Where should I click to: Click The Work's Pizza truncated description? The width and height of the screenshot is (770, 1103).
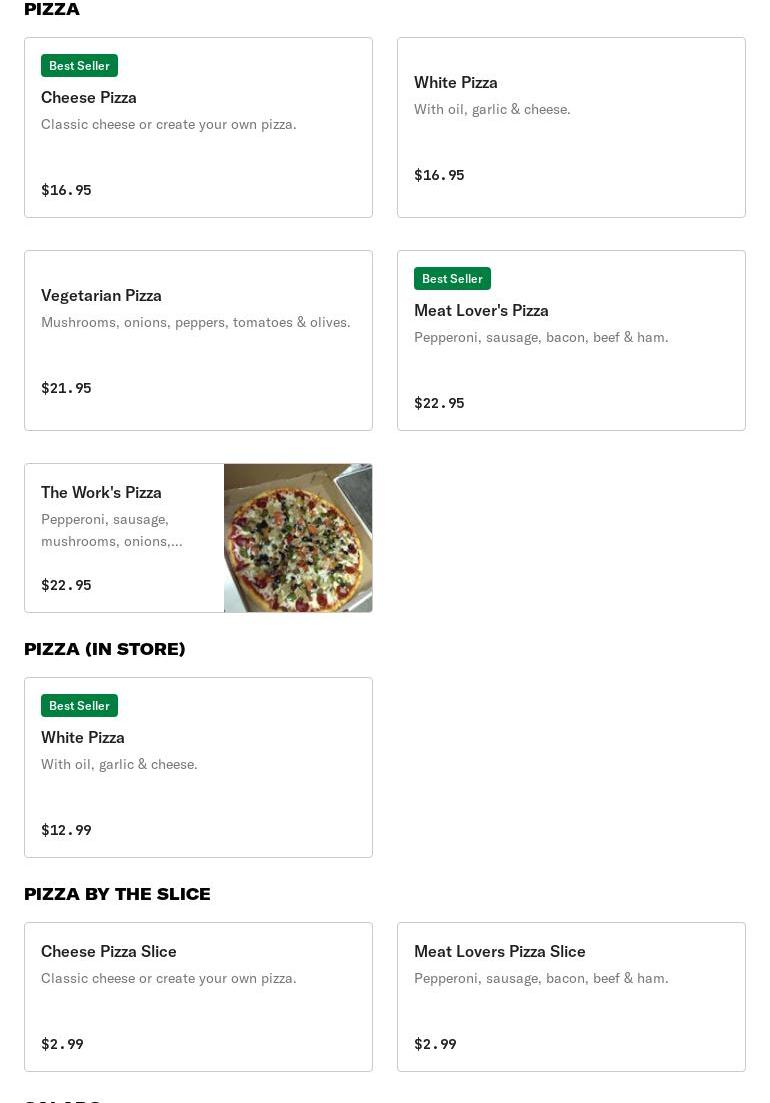(112, 530)
